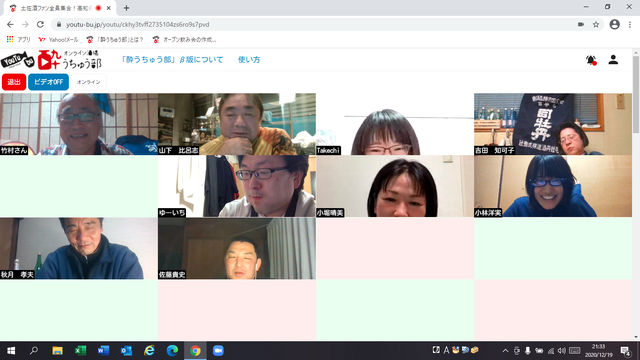
Task: Select 小堀晴美 video tile
Action: tap(395, 186)
